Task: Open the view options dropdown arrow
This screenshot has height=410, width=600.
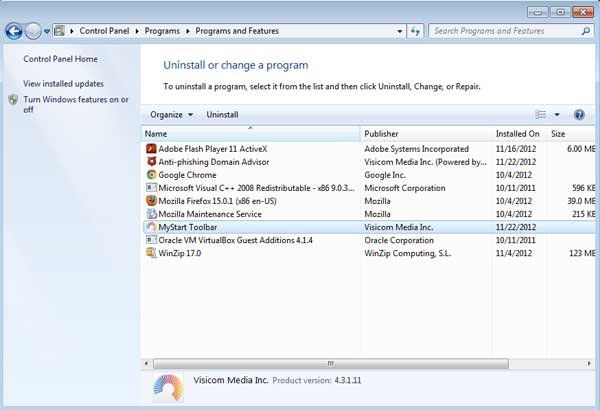Action: coord(557,114)
